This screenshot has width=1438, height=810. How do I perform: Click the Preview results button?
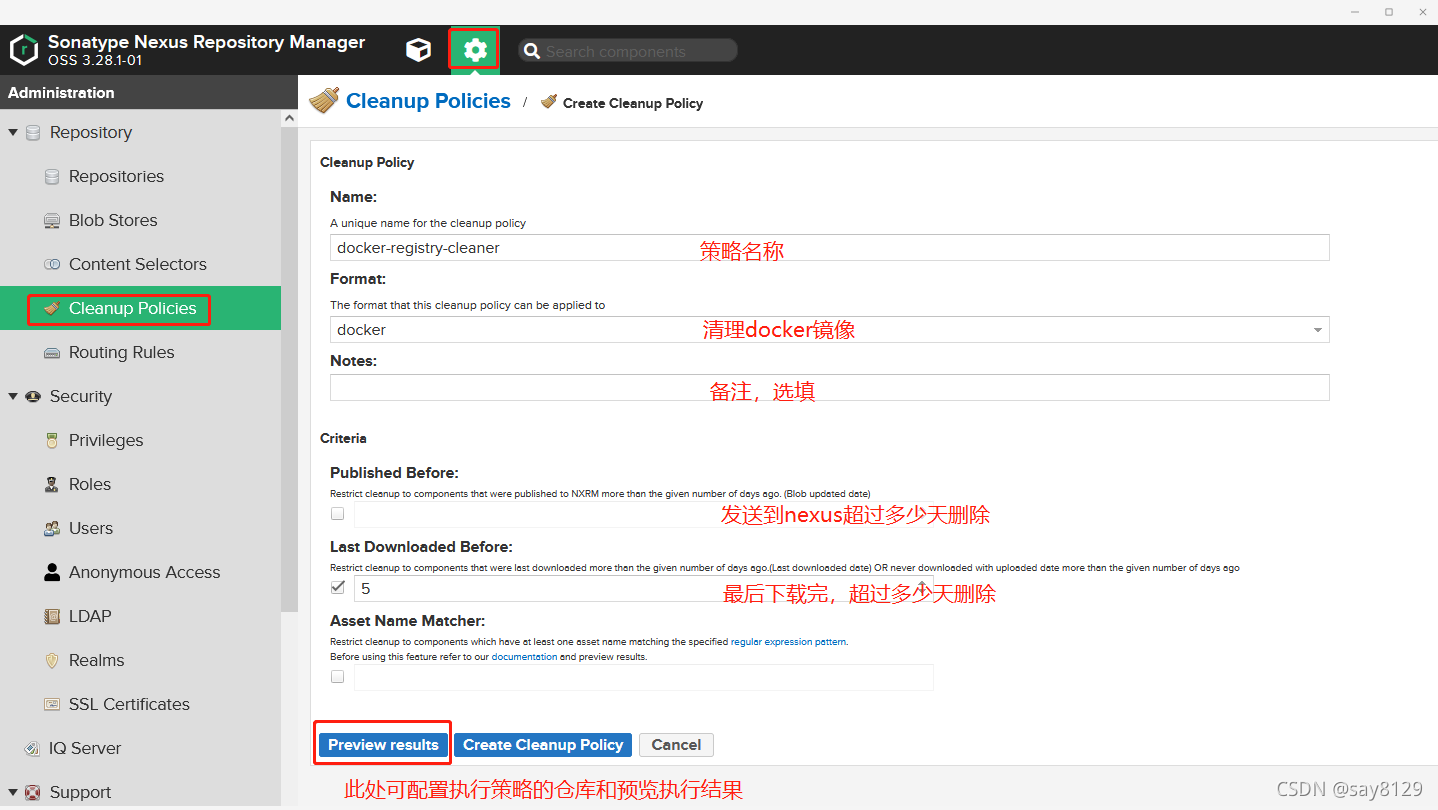pos(382,744)
